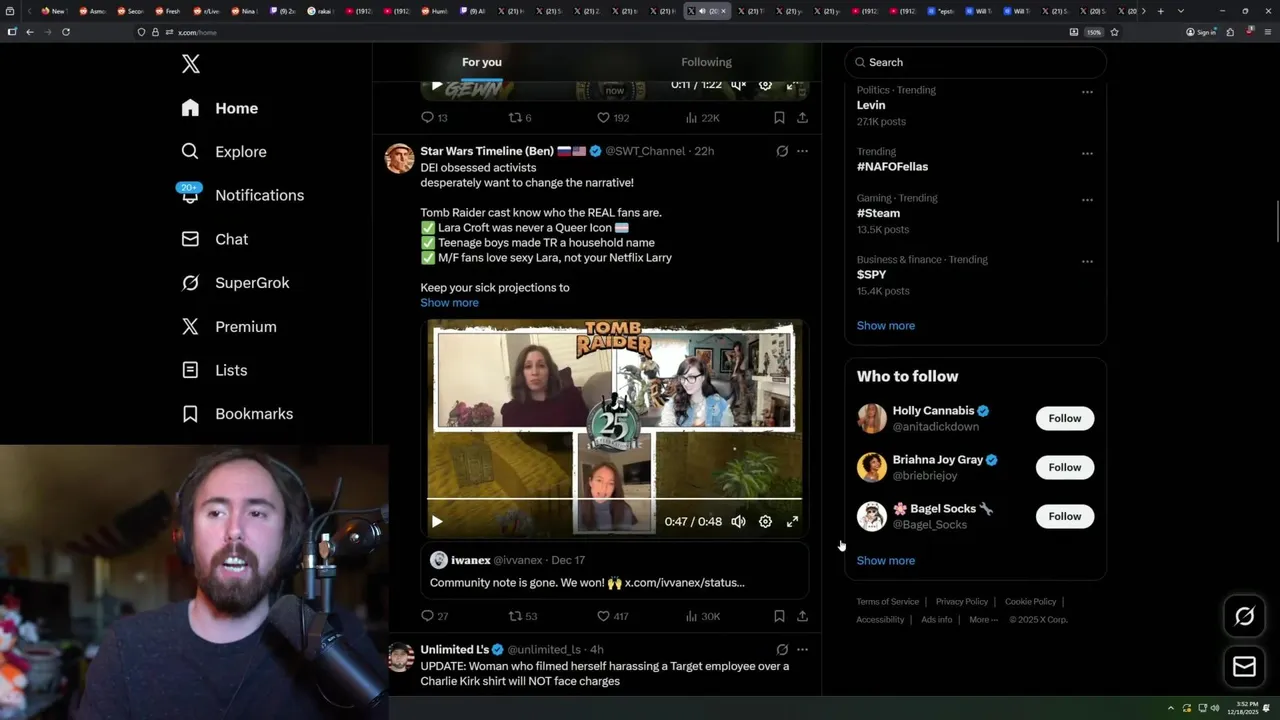Open Explore in the sidebar

point(224,152)
